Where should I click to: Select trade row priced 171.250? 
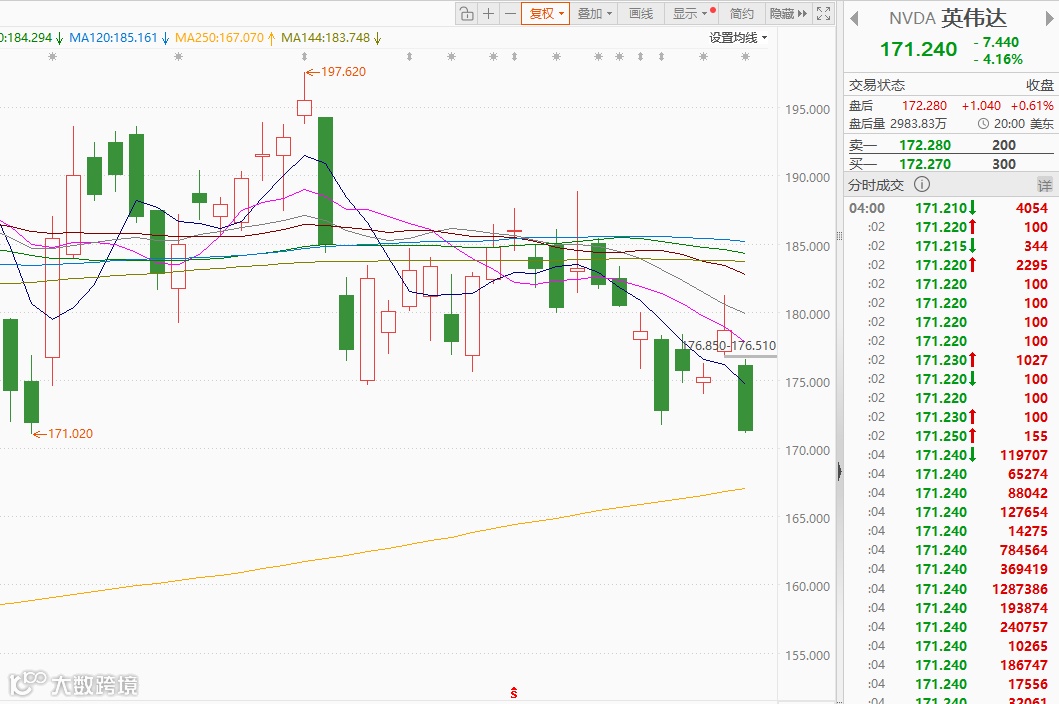(x=949, y=436)
